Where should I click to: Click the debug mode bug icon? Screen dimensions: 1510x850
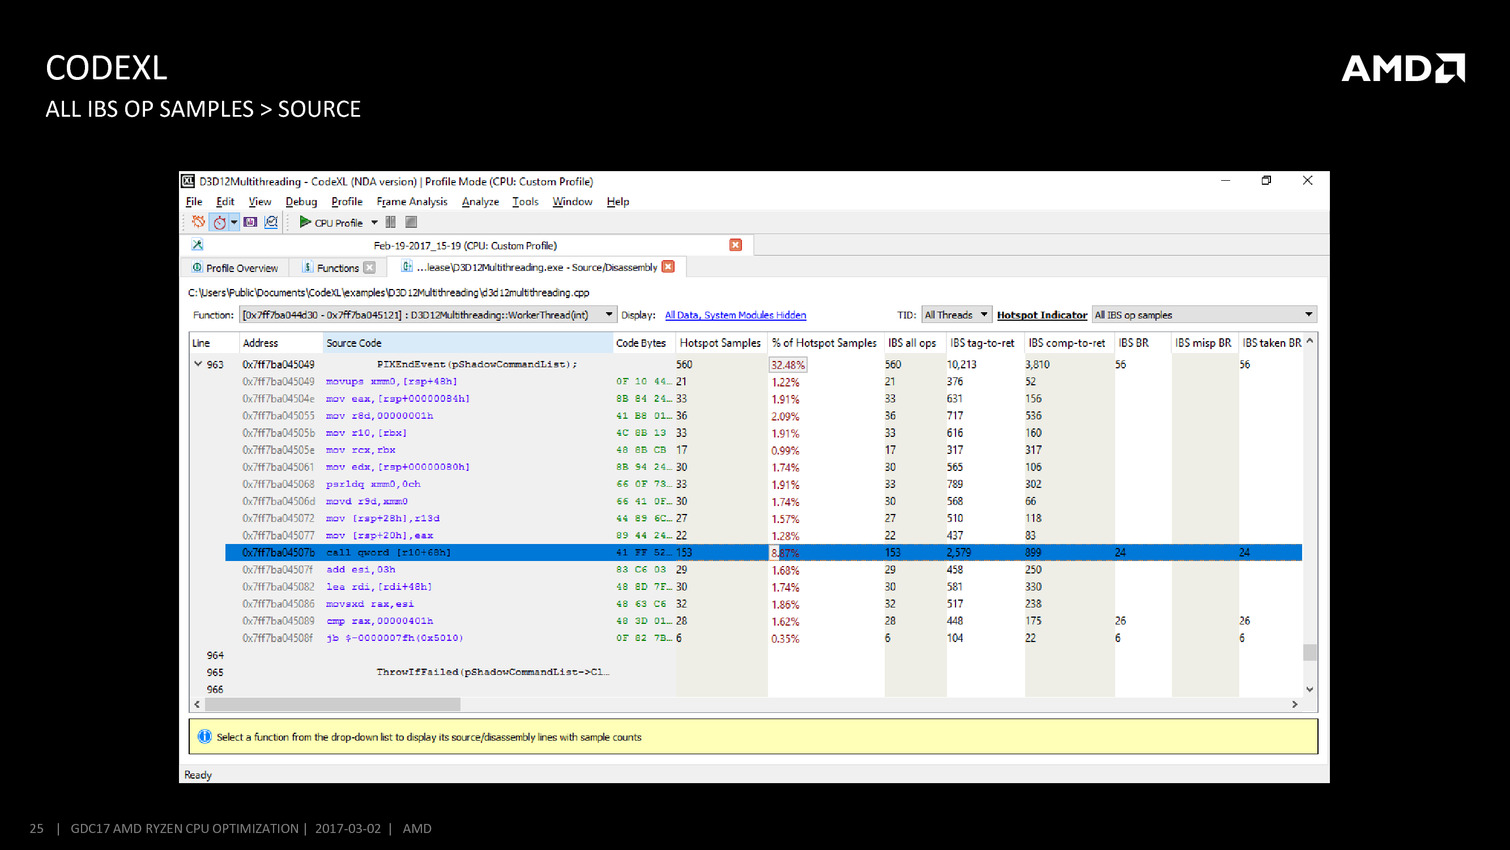pos(198,222)
